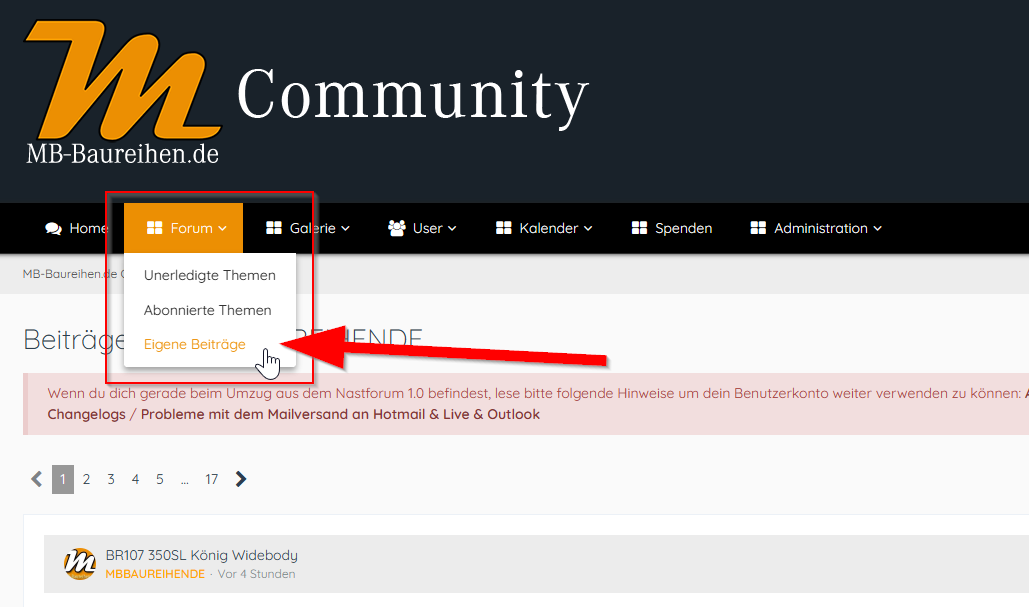The width and height of the screenshot is (1029, 607).
Task: Expand the User menu chevron
Action: [x=452, y=228]
